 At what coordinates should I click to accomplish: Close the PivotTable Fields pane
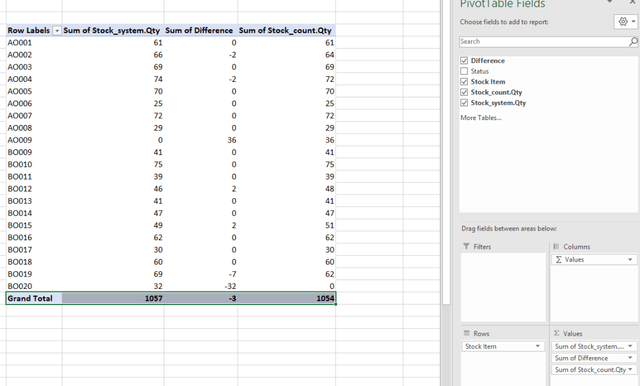pos(632,2)
